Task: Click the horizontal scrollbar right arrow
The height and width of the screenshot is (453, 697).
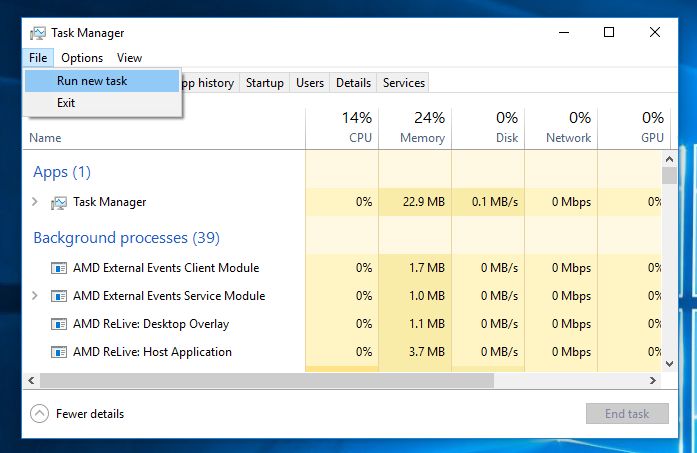Action: tap(654, 381)
